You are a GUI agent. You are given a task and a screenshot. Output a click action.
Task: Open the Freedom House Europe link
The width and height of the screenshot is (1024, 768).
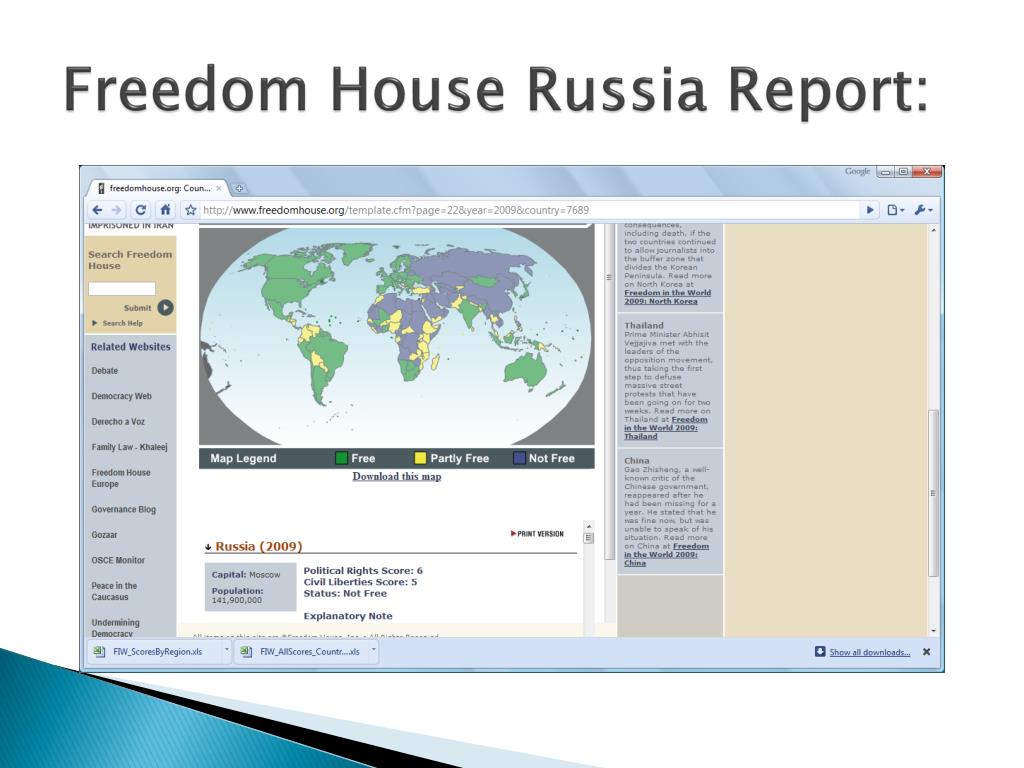(121, 478)
